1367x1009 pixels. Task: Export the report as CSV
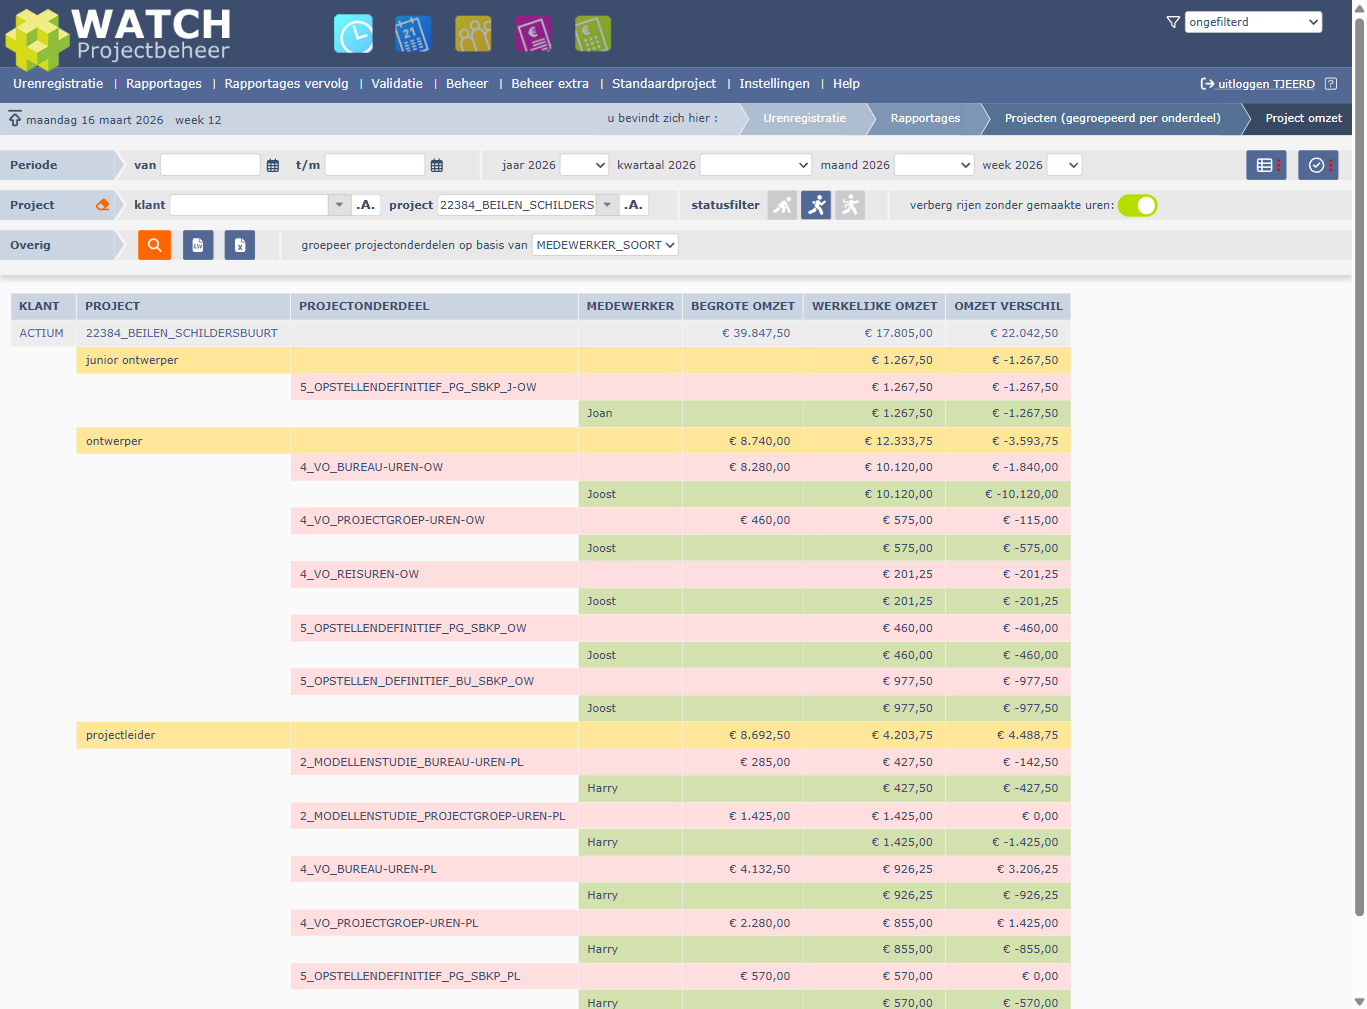[x=198, y=245]
